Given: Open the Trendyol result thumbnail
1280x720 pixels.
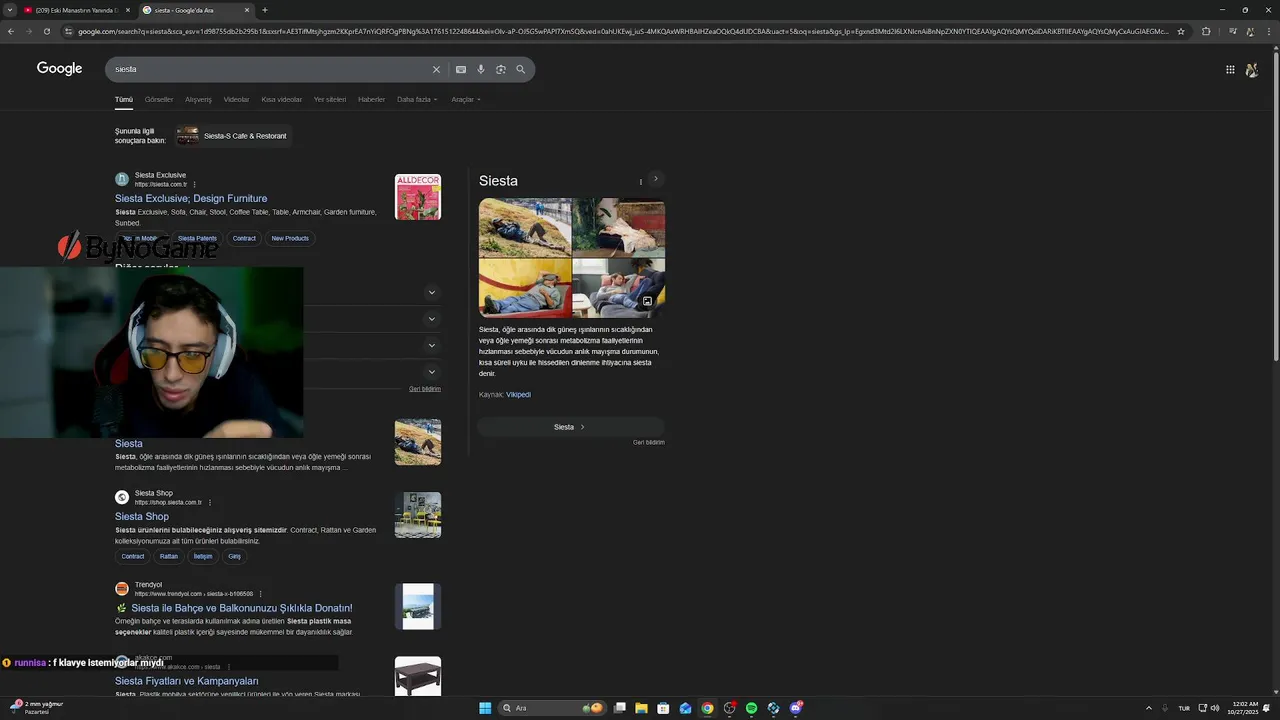Looking at the screenshot, I should click(418, 607).
